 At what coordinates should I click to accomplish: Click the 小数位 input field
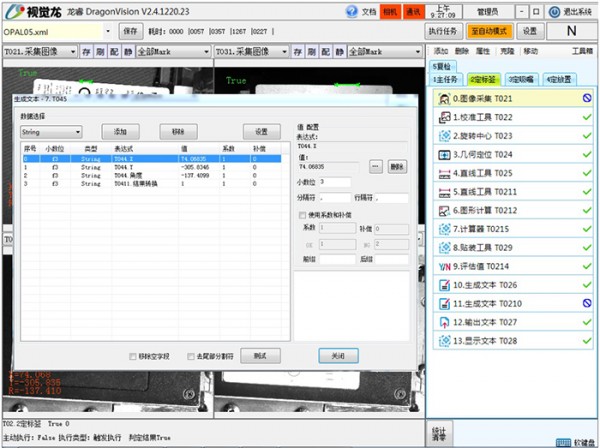(336, 182)
